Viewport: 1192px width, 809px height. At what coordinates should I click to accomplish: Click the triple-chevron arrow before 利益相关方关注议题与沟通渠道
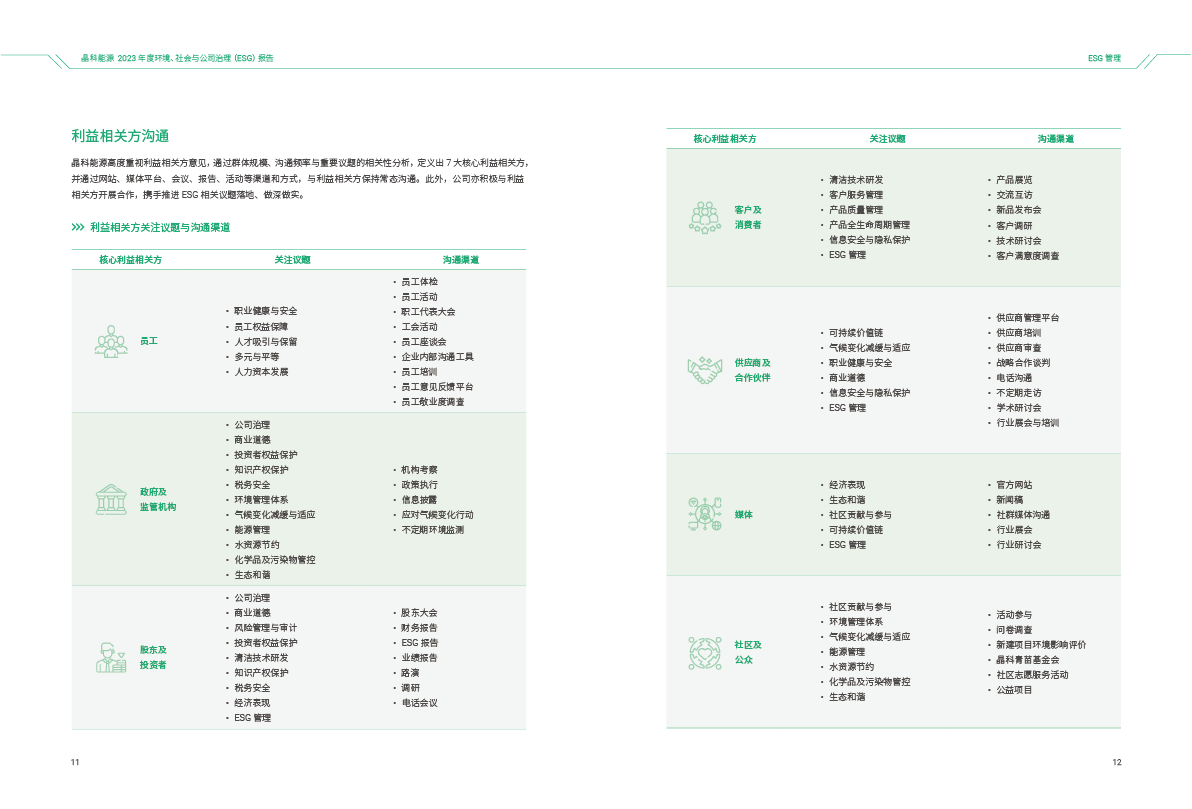[78, 228]
